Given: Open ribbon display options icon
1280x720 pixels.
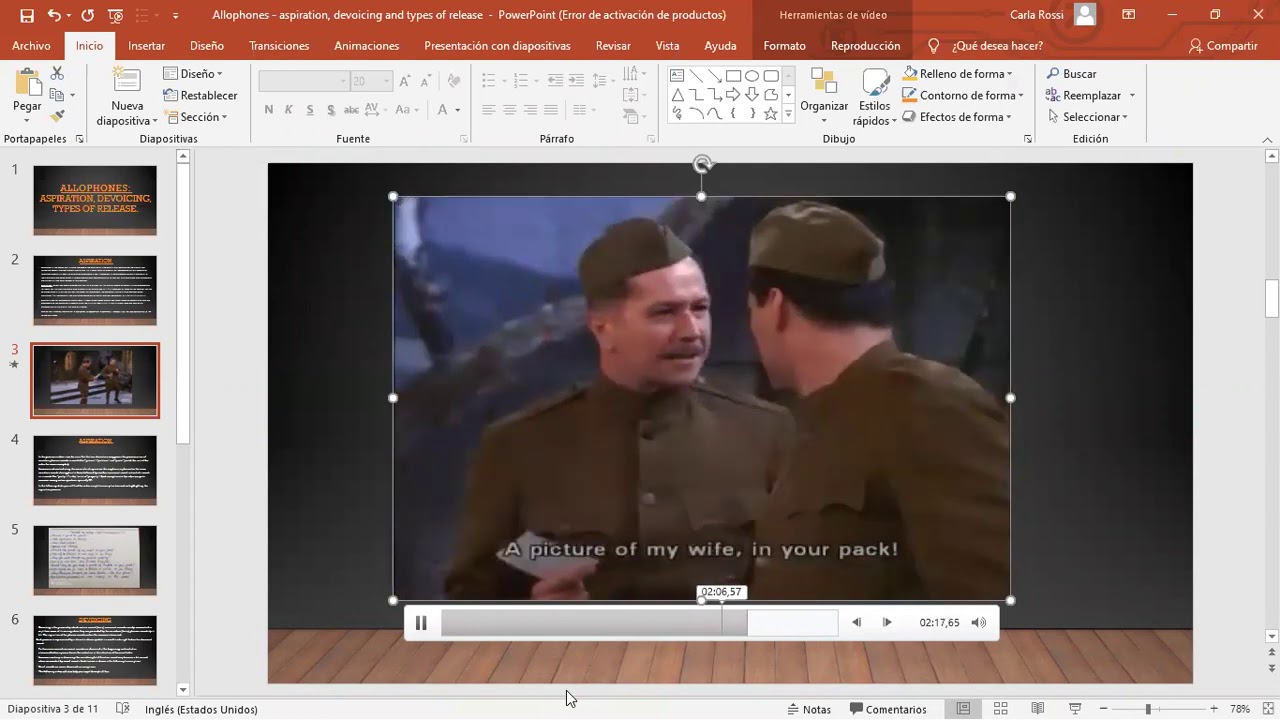Looking at the screenshot, I should [1128, 15].
